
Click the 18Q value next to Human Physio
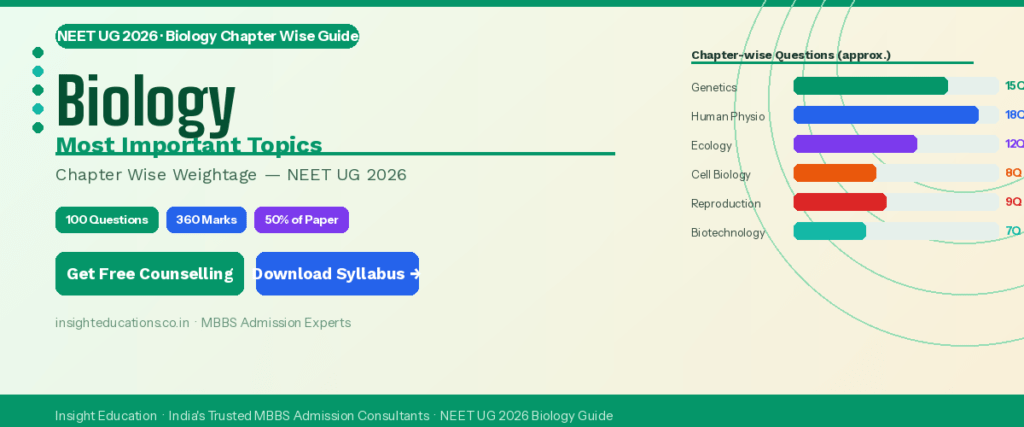[x=1013, y=115]
